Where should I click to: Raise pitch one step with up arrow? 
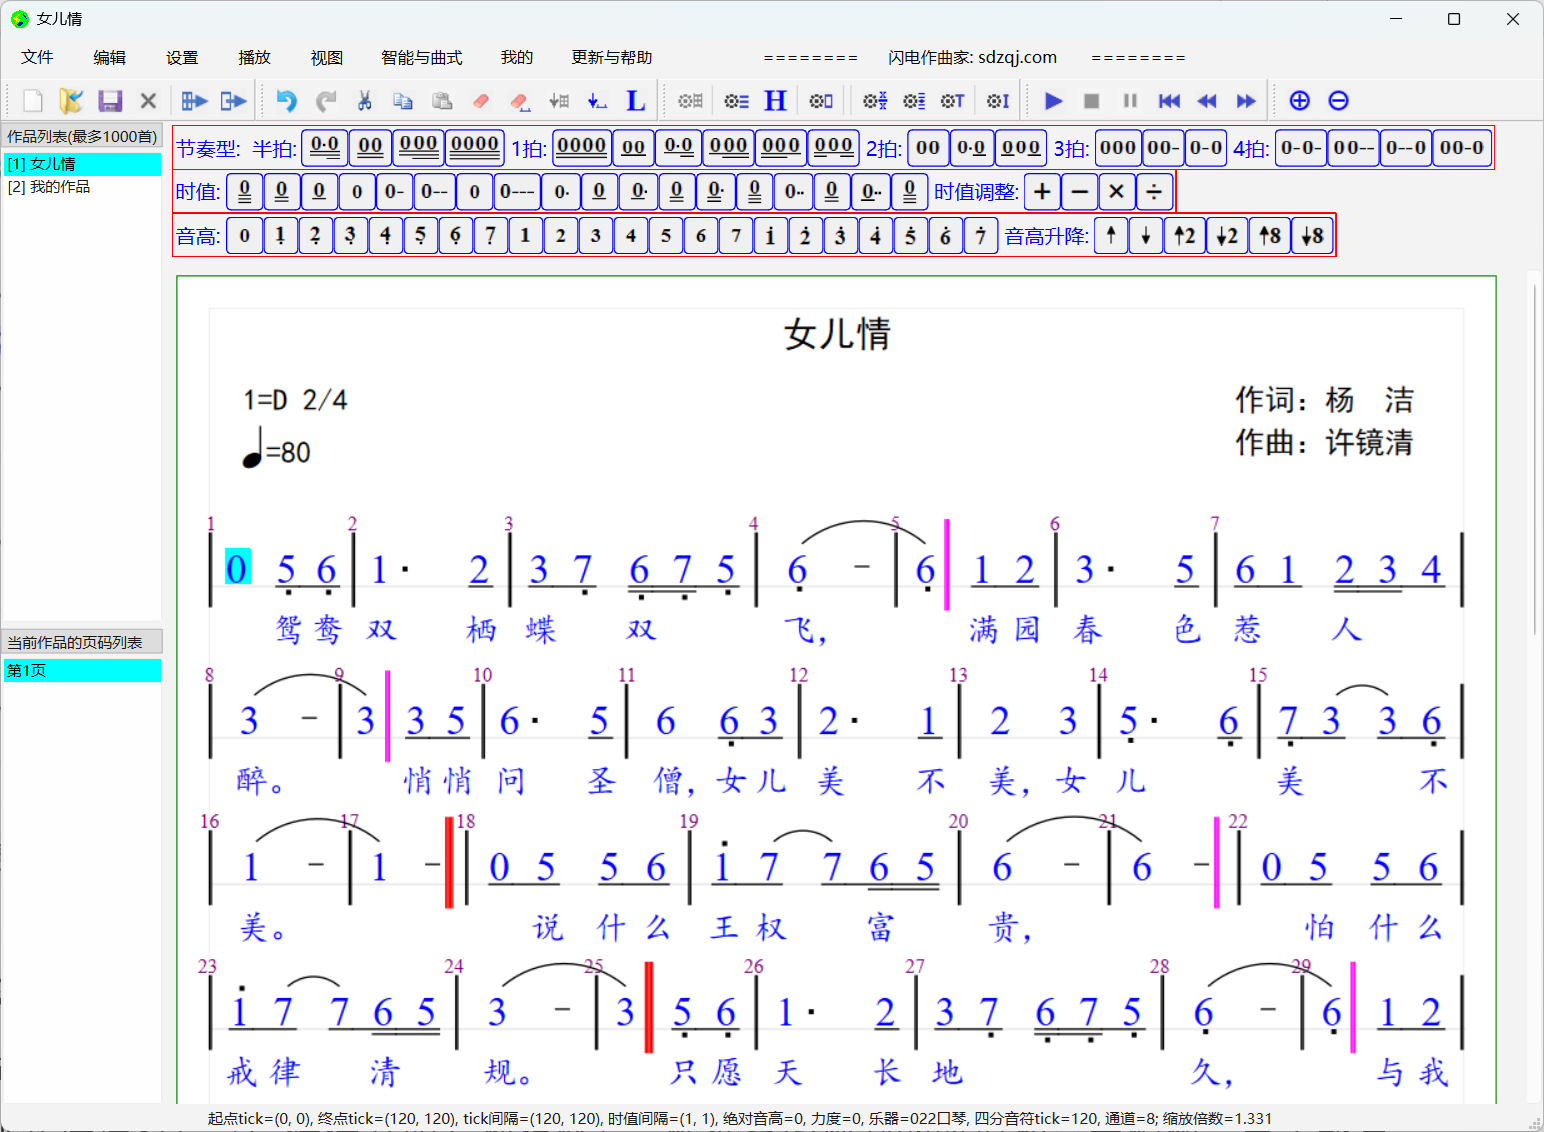click(1111, 236)
